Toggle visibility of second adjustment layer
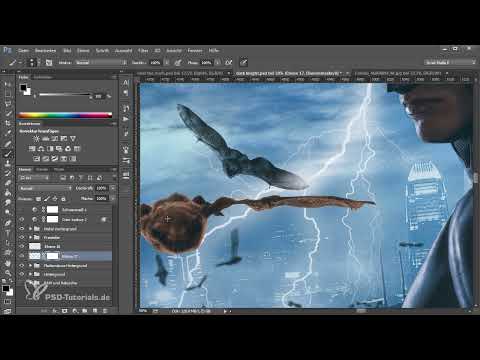 (22, 219)
